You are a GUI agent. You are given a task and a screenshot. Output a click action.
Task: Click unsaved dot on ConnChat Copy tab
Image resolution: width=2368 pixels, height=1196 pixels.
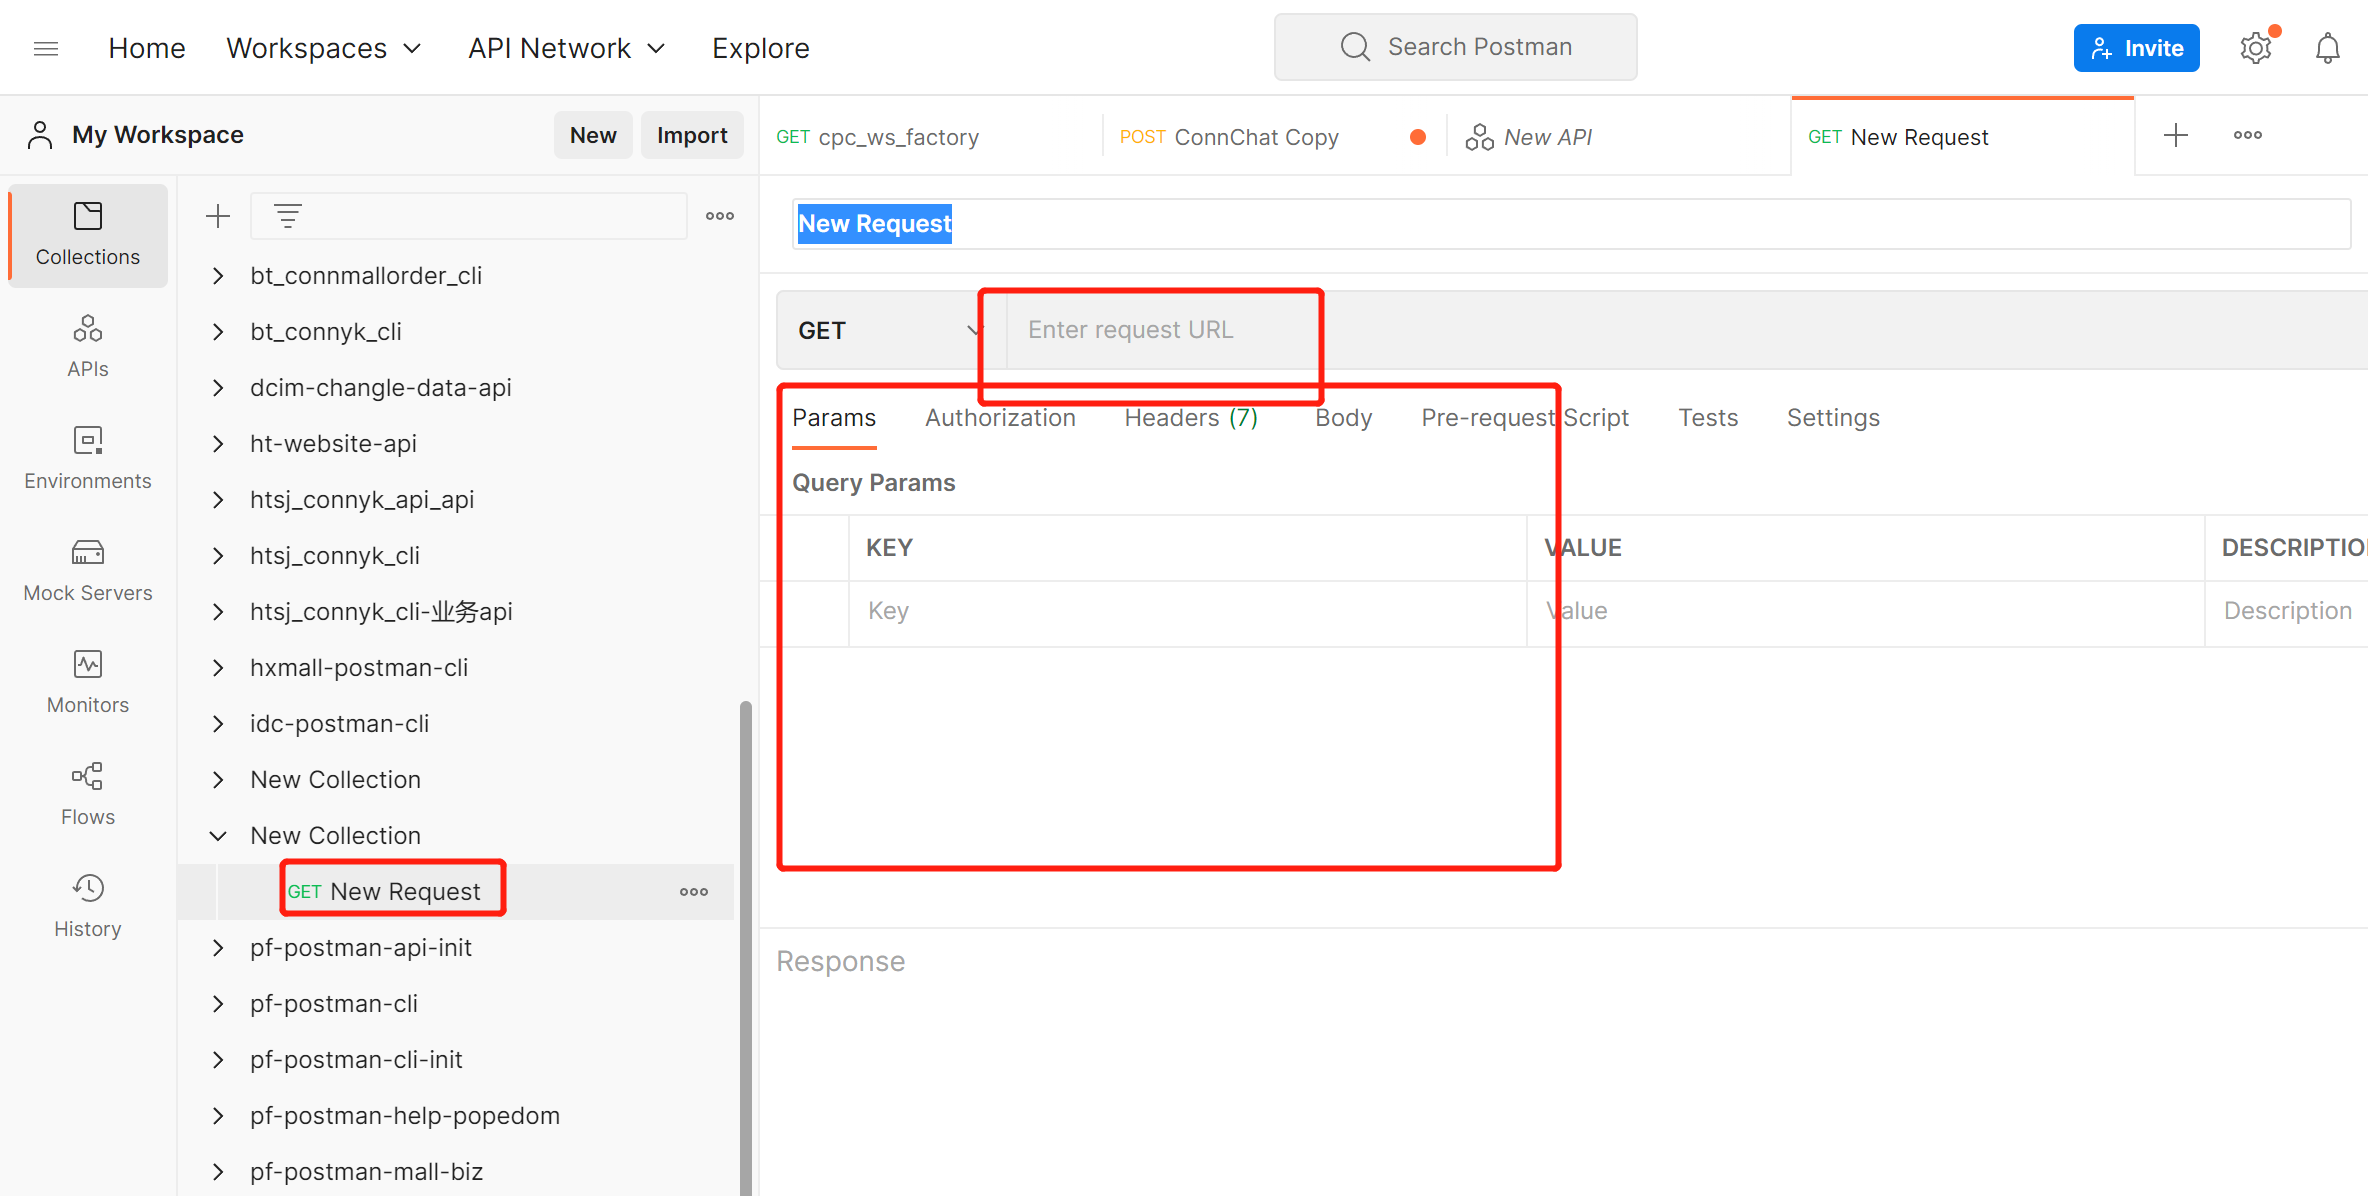tap(1418, 137)
